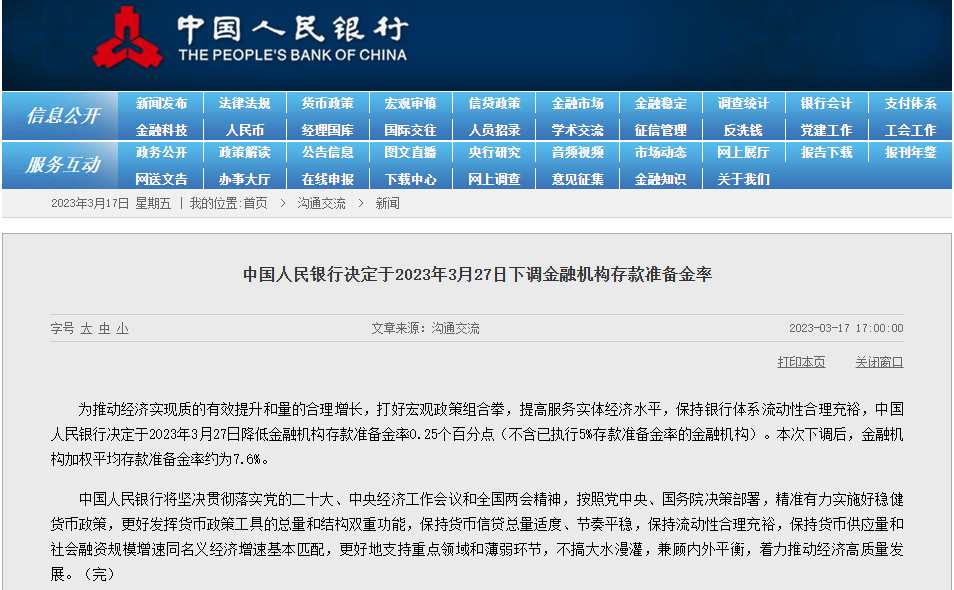Set font size to 大
Viewport: 954px width, 590px height.
(86, 328)
